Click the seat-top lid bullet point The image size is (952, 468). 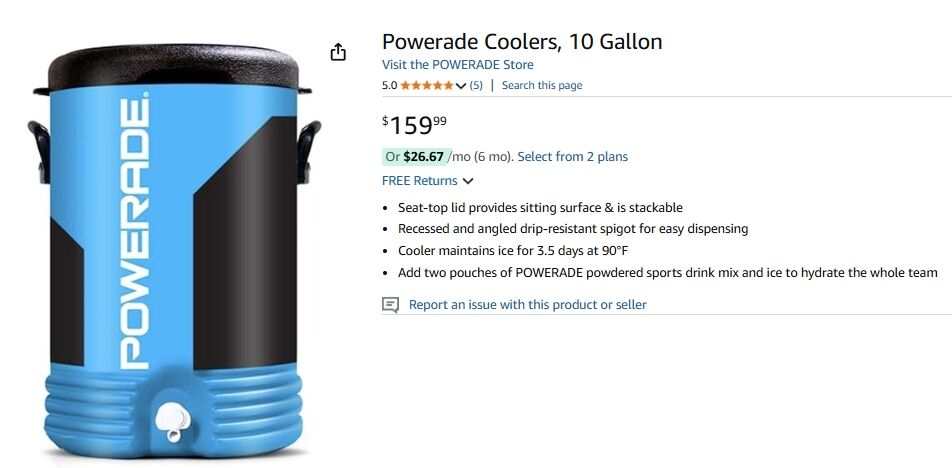point(540,208)
